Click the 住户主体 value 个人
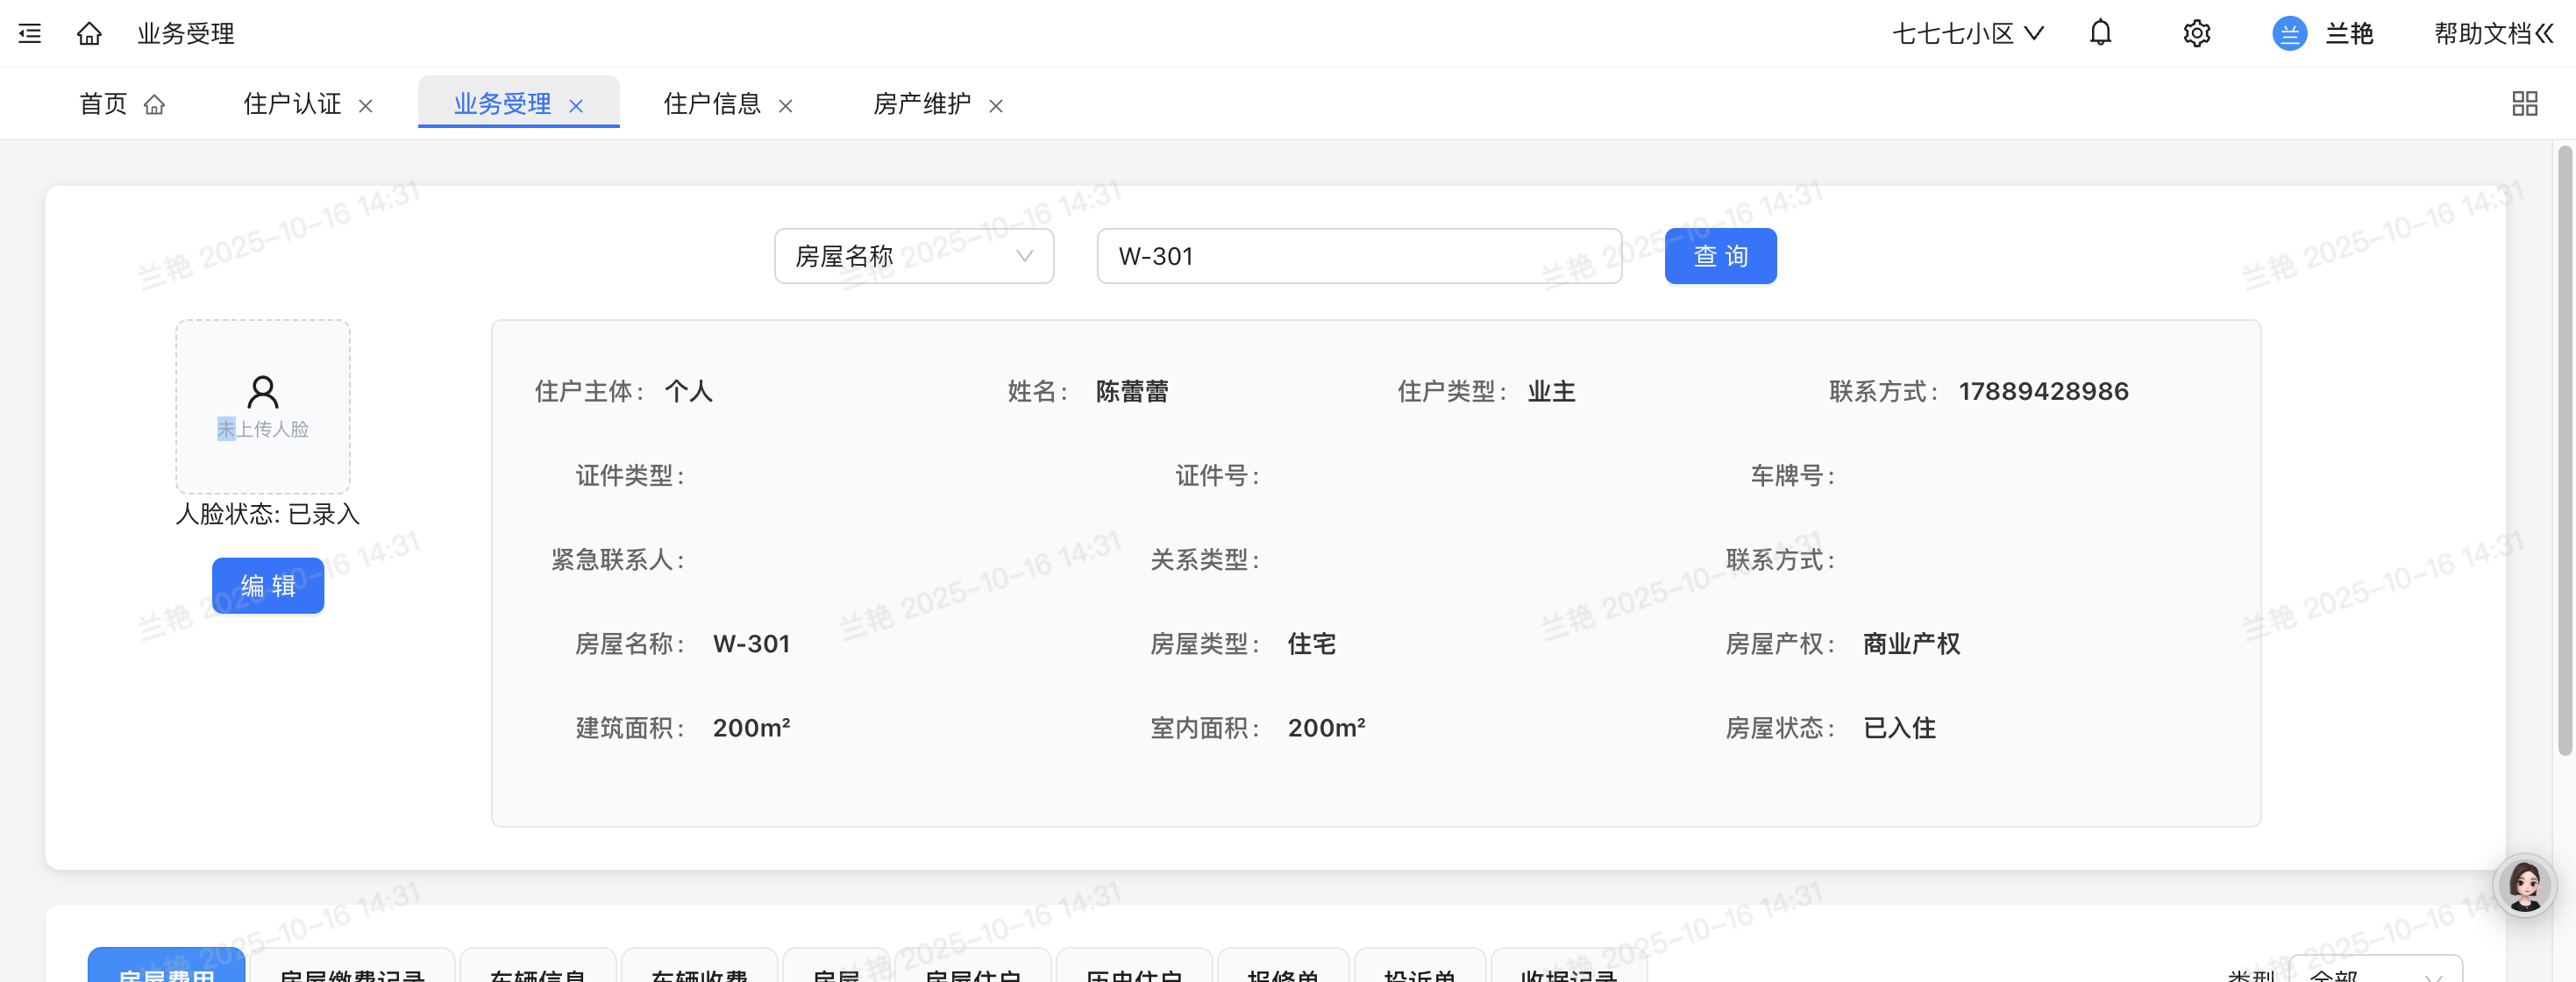This screenshot has height=982, width=2576. (689, 391)
